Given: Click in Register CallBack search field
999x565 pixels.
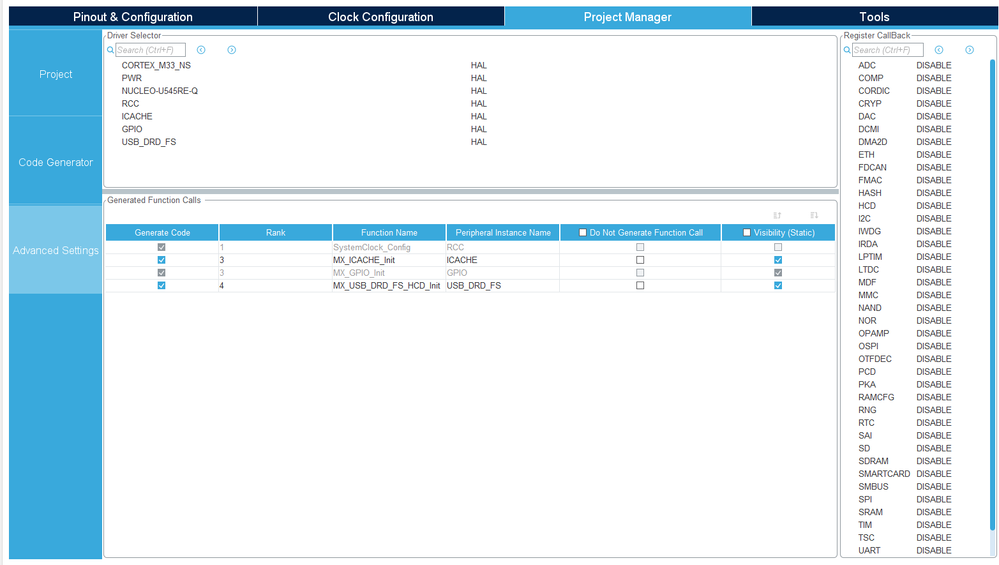Looking at the screenshot, I should (x=888, y=50).
